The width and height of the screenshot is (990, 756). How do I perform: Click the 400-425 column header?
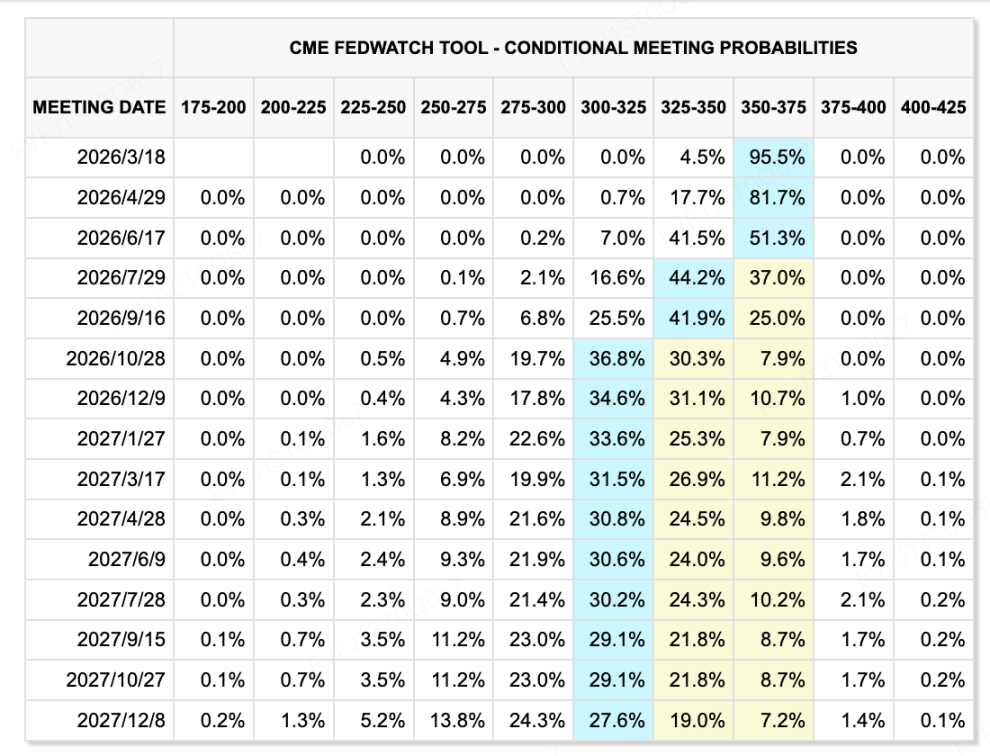point(933,107)
